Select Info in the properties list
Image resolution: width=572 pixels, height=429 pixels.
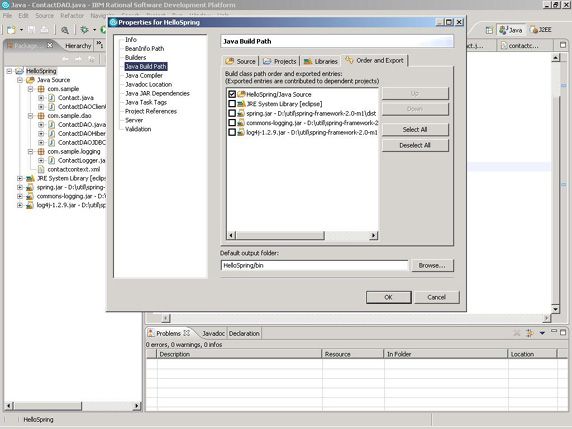[131, 39]
